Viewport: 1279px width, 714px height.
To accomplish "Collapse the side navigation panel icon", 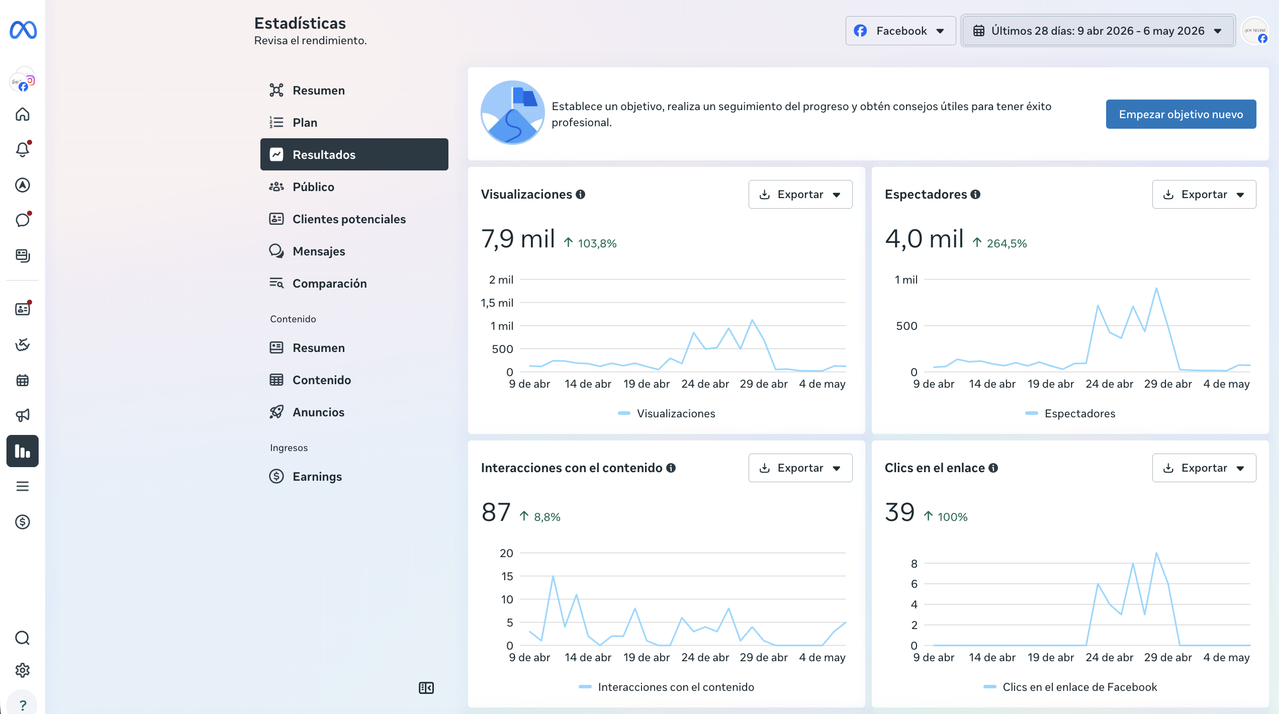I will point(426,688).
